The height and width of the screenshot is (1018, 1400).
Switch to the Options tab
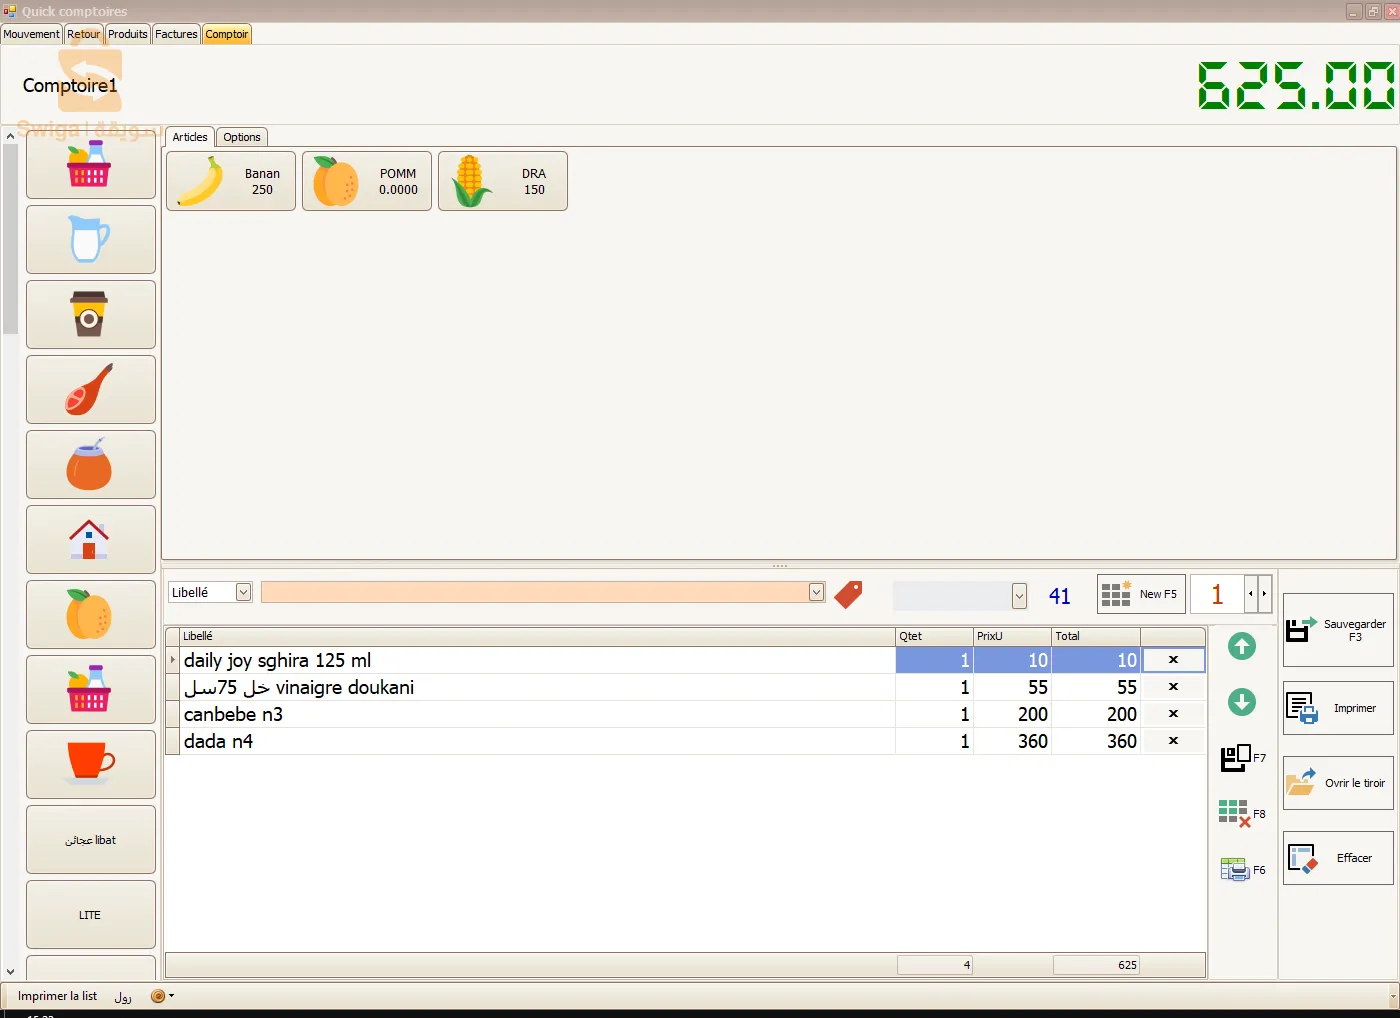tap(242, 137)
